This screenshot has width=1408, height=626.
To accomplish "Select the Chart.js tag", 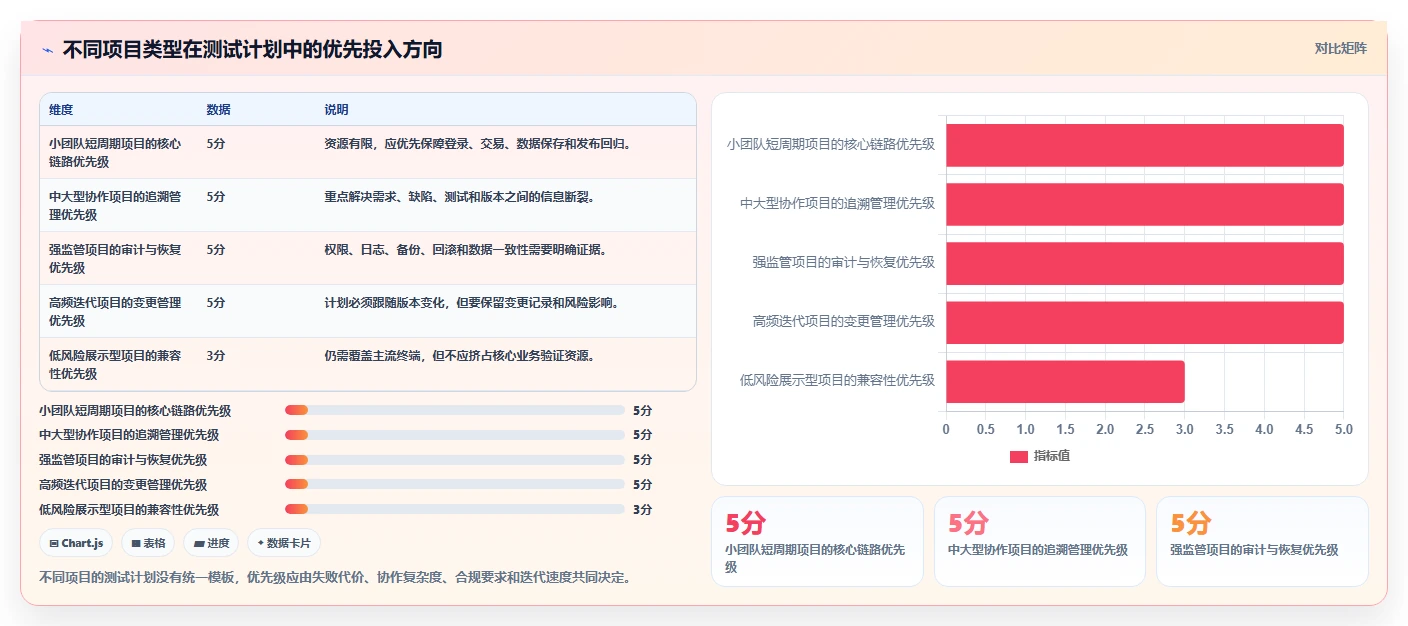I will (76, 543).
